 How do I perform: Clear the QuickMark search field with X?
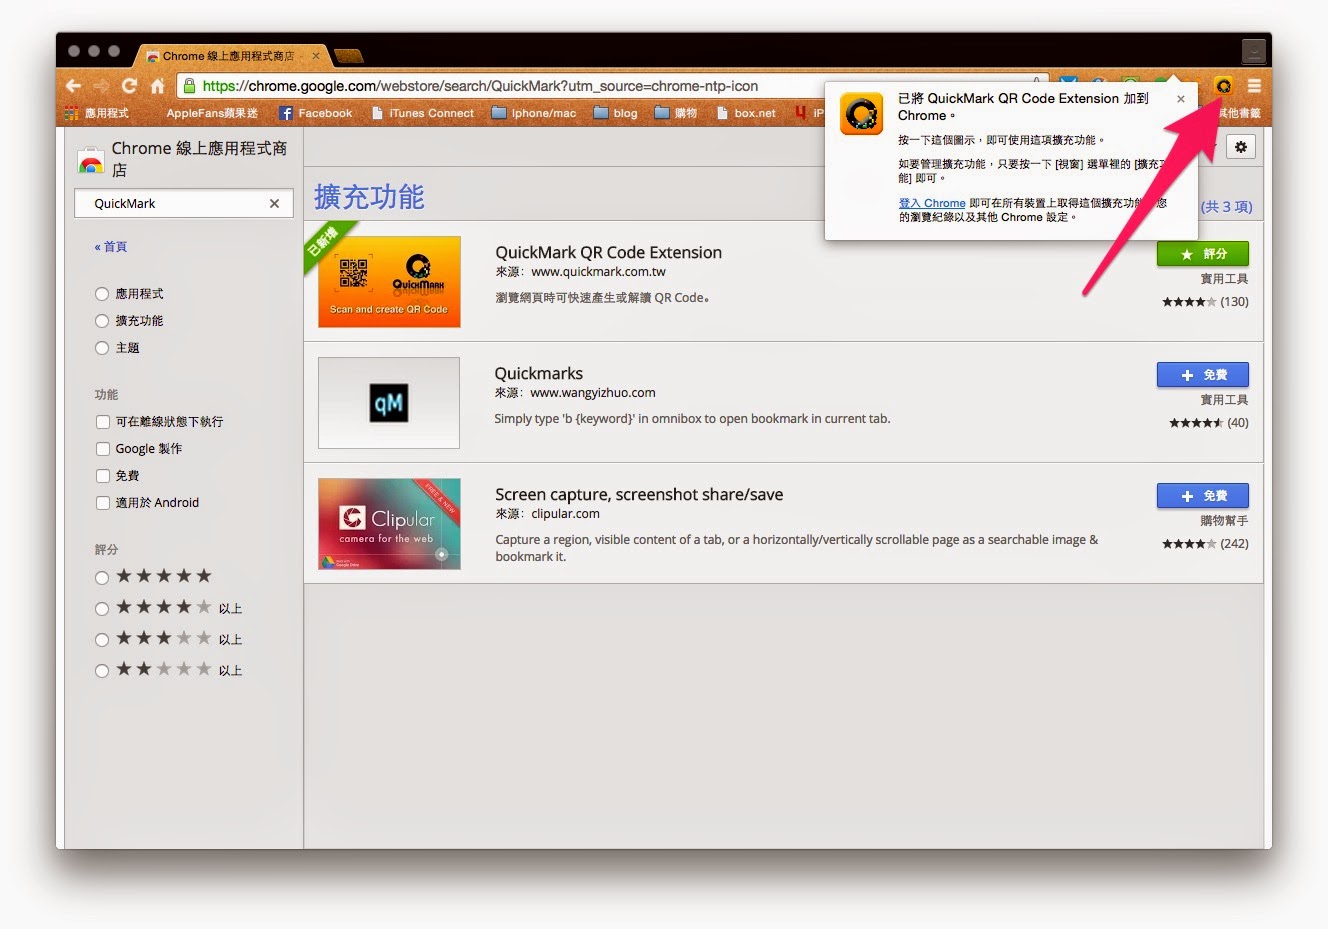click(274, 203)
